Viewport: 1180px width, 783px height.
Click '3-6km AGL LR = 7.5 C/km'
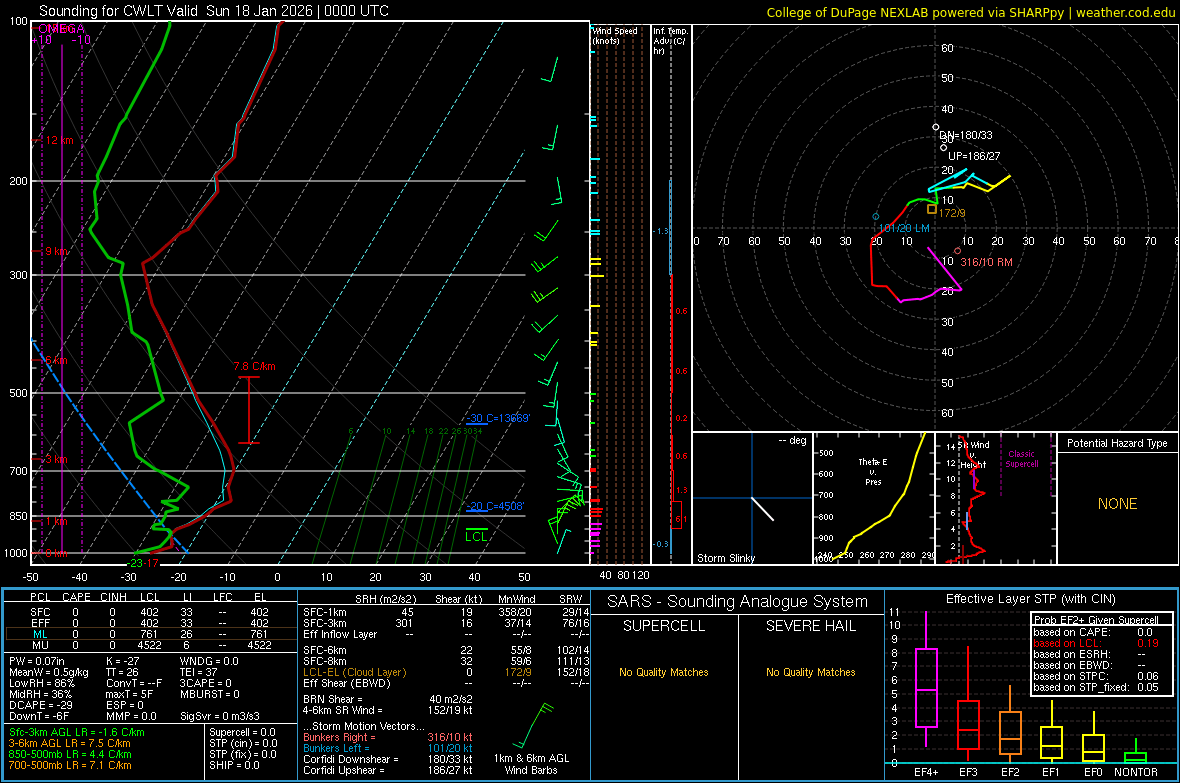click(69, 743)
